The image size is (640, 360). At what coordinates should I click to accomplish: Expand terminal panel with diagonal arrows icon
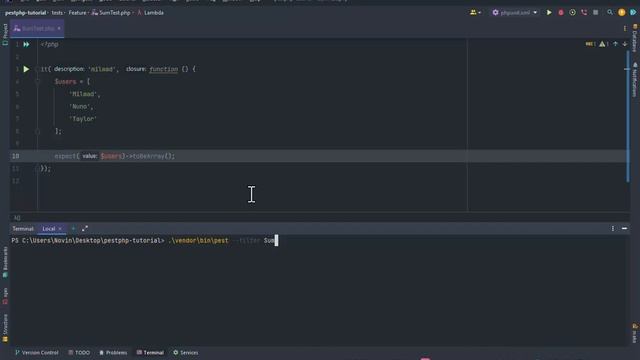[85, 229]
